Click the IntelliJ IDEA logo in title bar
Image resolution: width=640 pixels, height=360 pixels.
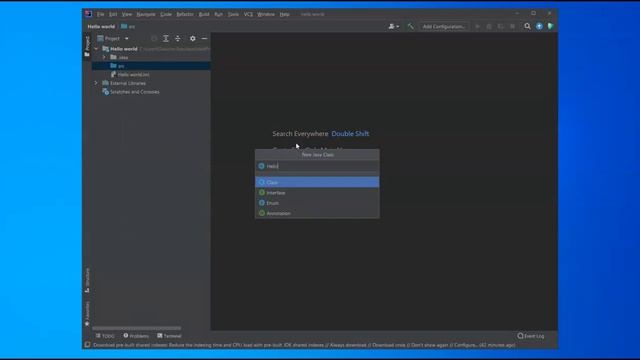pos(89,14)
